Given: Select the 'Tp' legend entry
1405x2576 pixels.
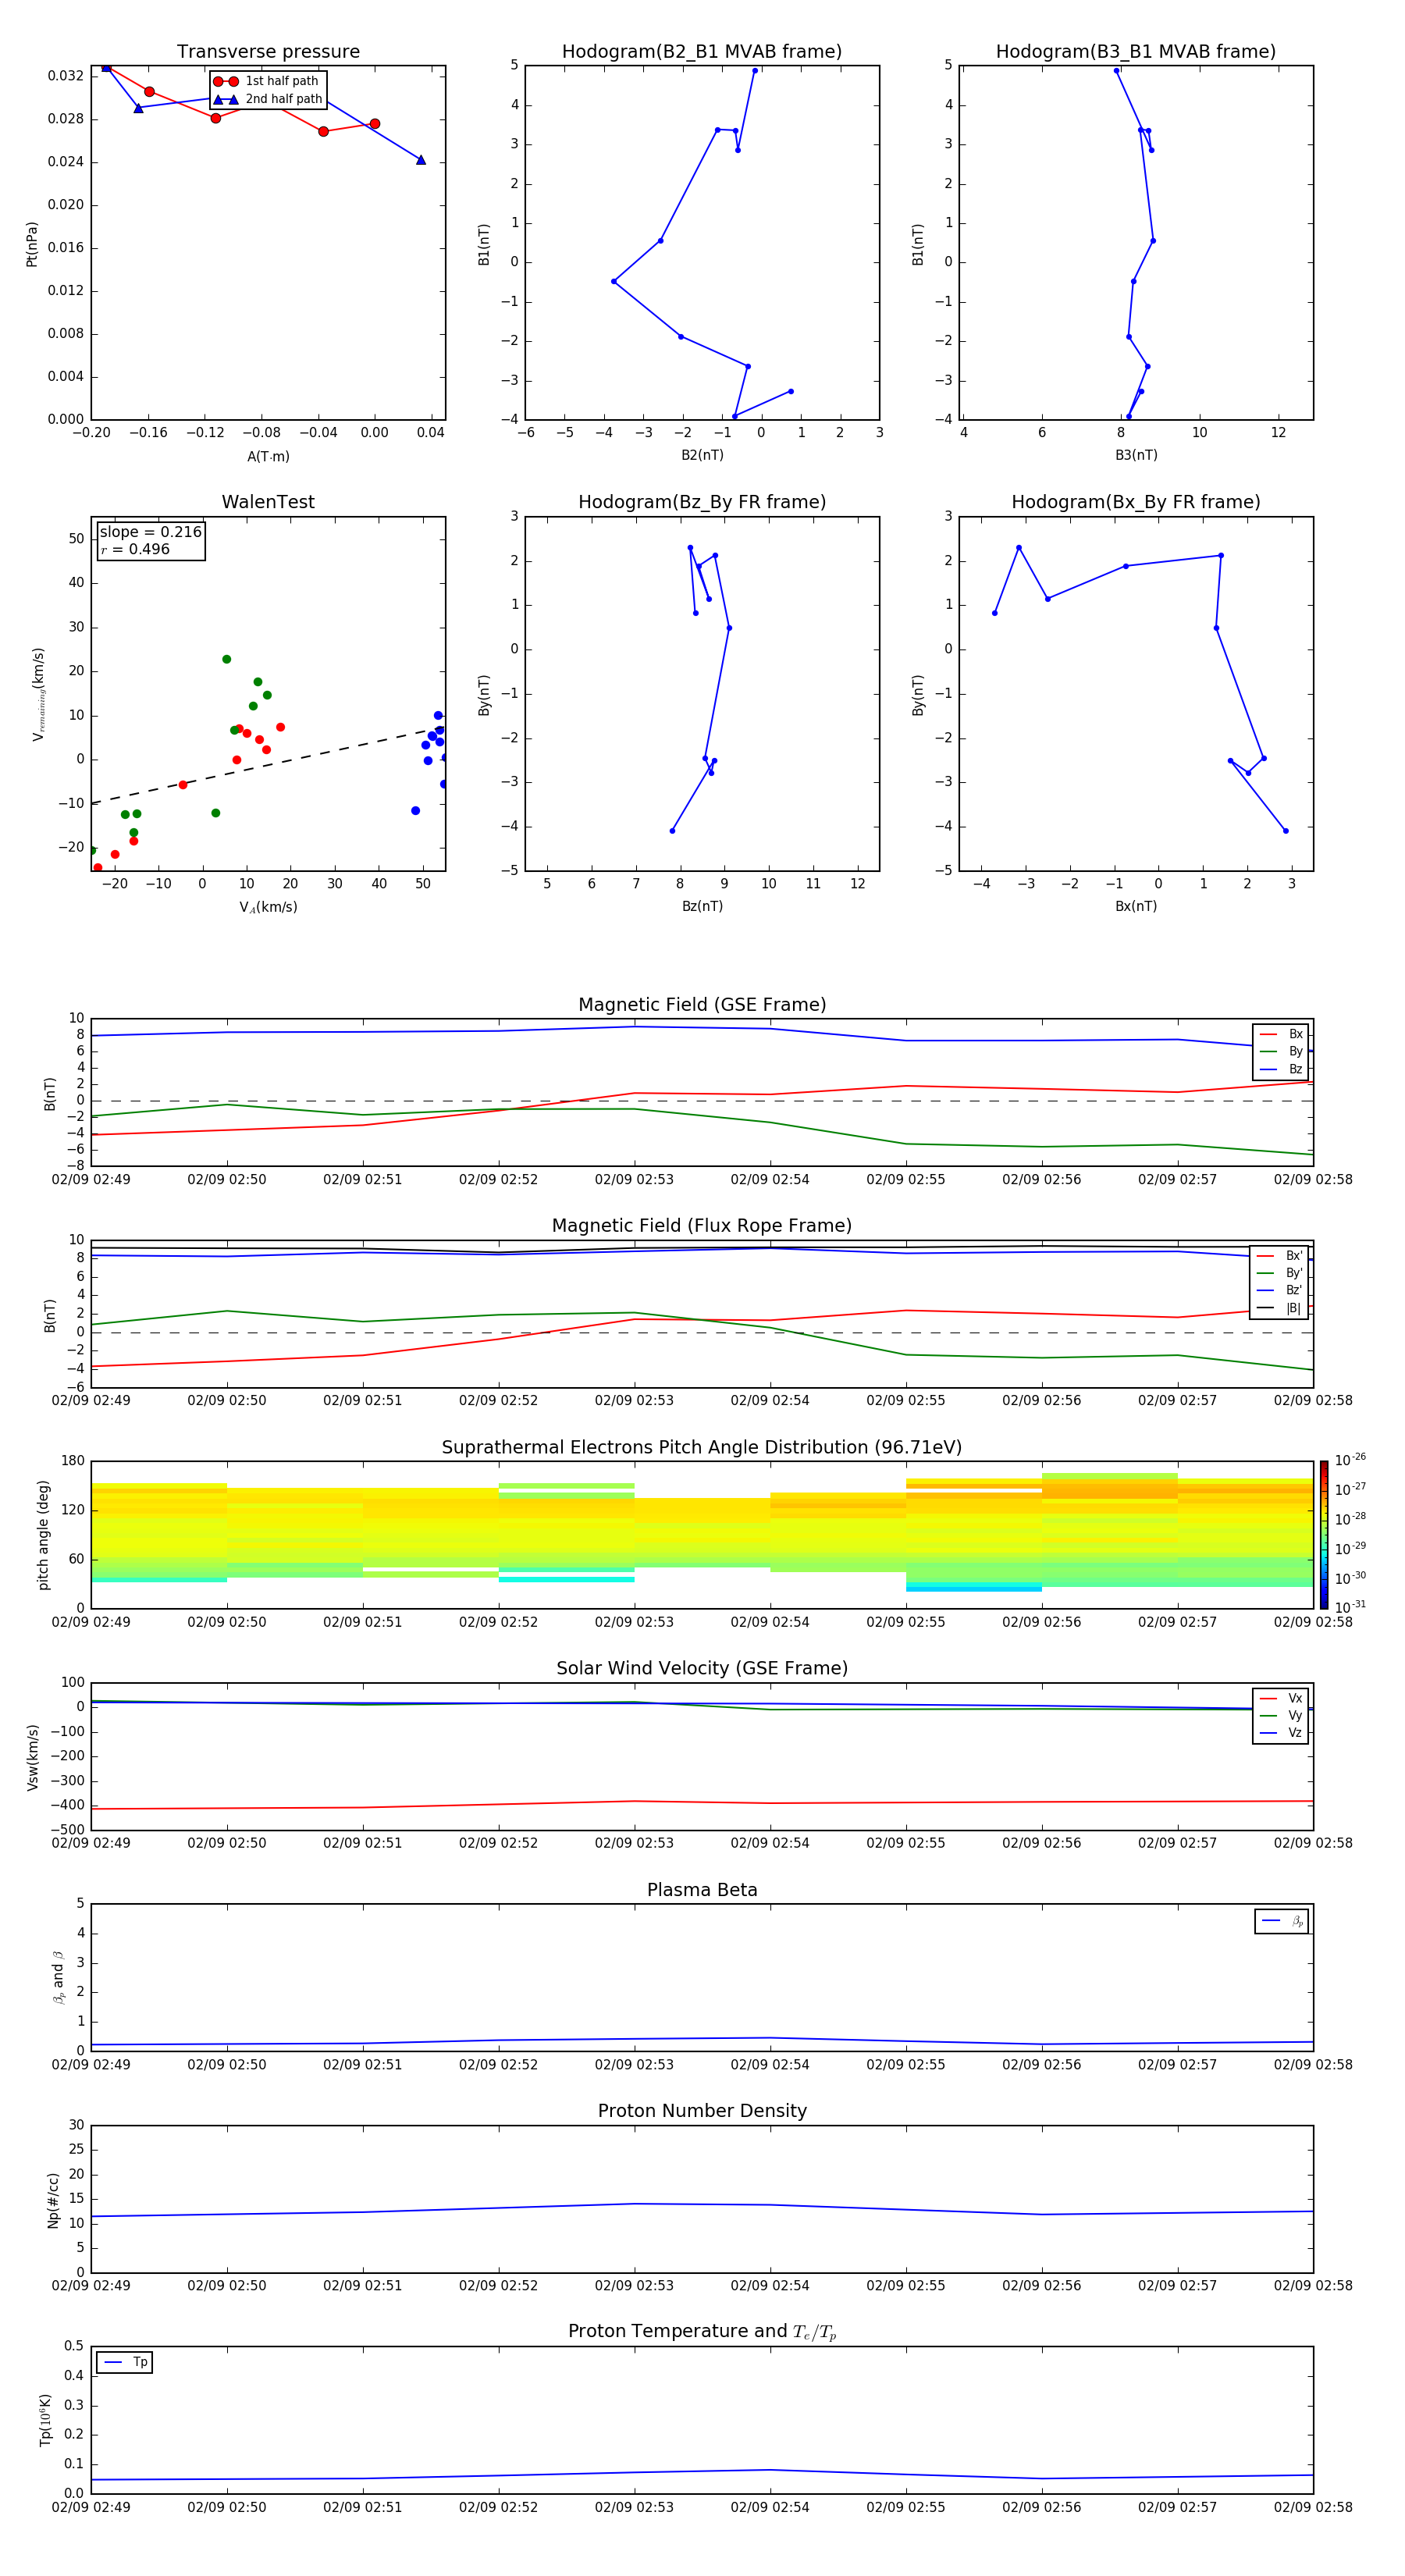Looking at the screenshot, I should click(x=125, y=2362).
